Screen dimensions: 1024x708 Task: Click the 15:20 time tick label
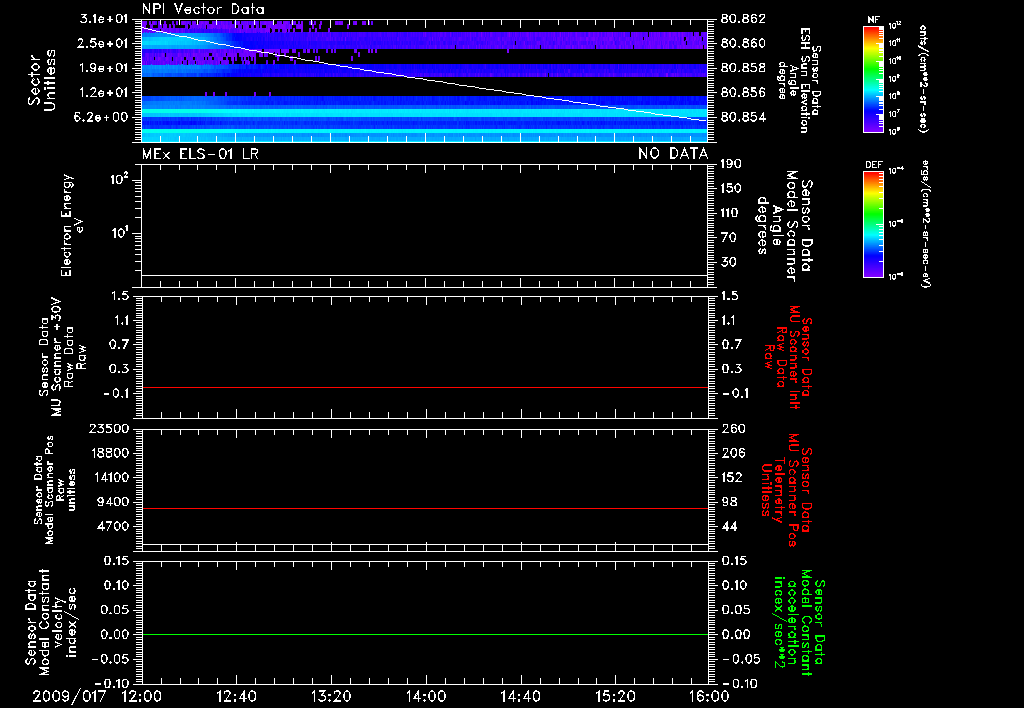click(x=615, y=696)
